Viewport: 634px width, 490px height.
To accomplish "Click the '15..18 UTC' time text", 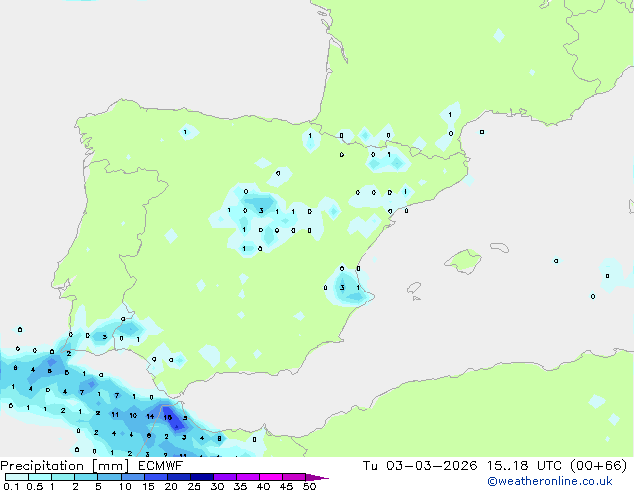I will coord(525,466).
